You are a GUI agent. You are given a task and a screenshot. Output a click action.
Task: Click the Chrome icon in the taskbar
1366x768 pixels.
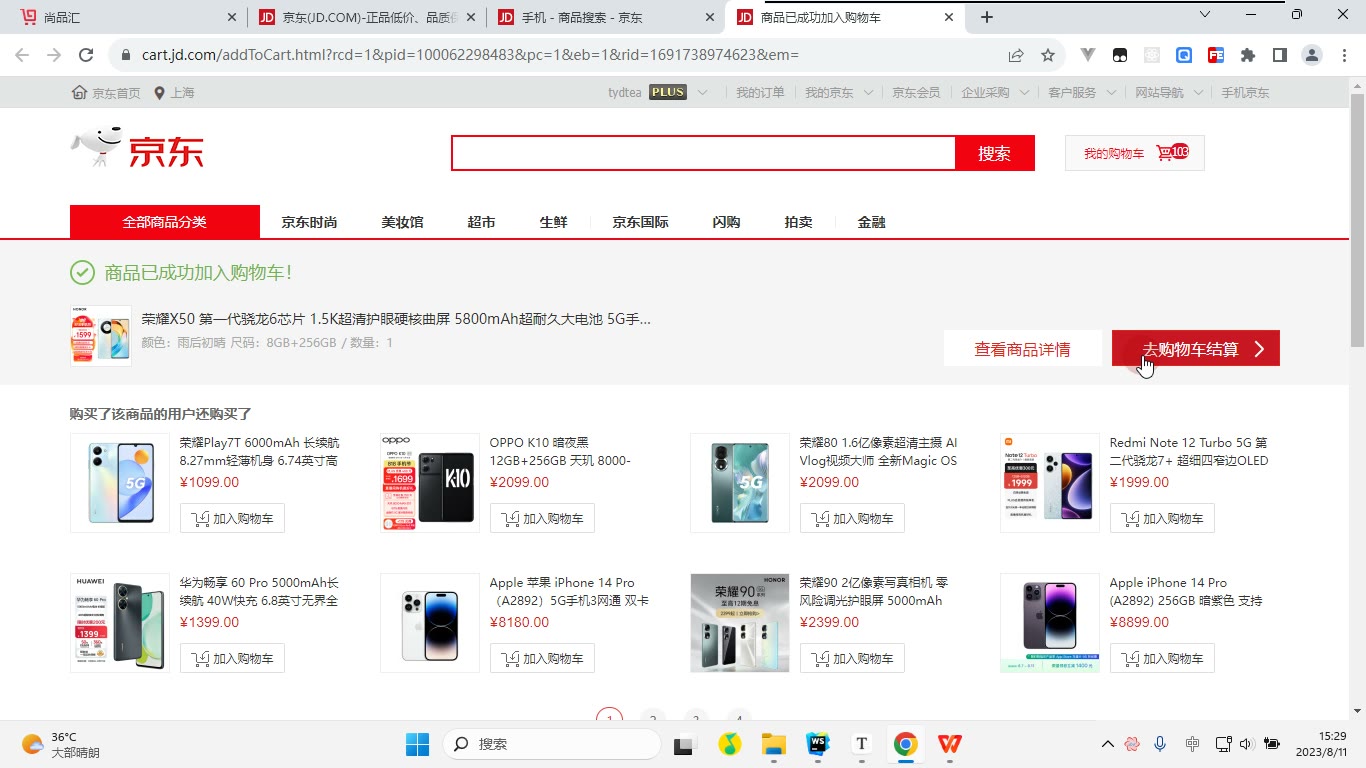(x=906, y=744)
